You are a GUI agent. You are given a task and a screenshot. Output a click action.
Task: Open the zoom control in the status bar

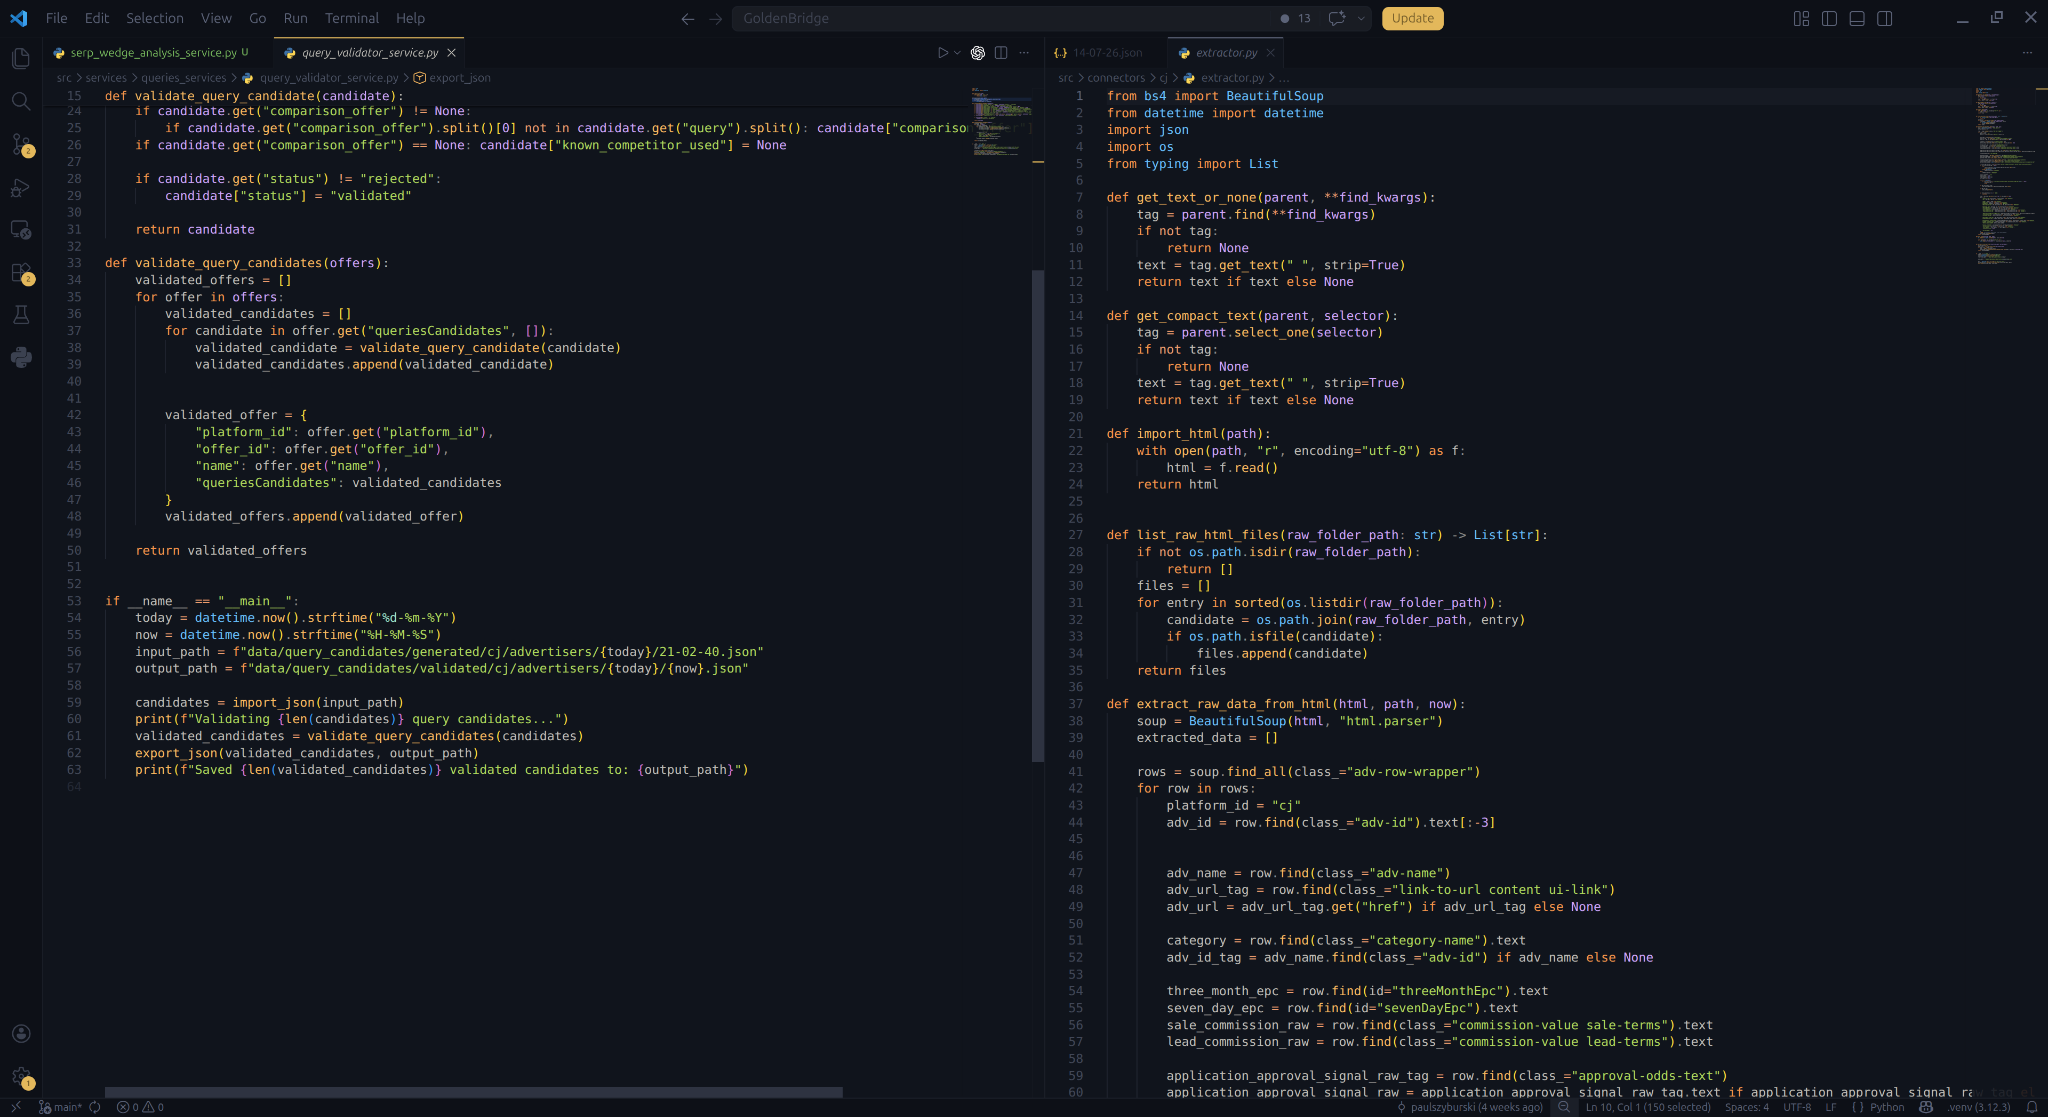(1564, 1107)
